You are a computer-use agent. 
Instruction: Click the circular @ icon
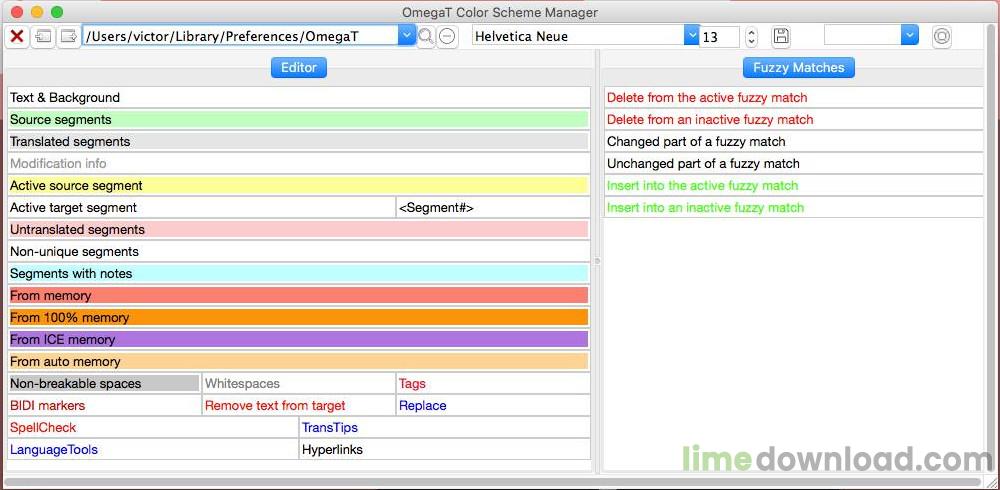point(941,36)
